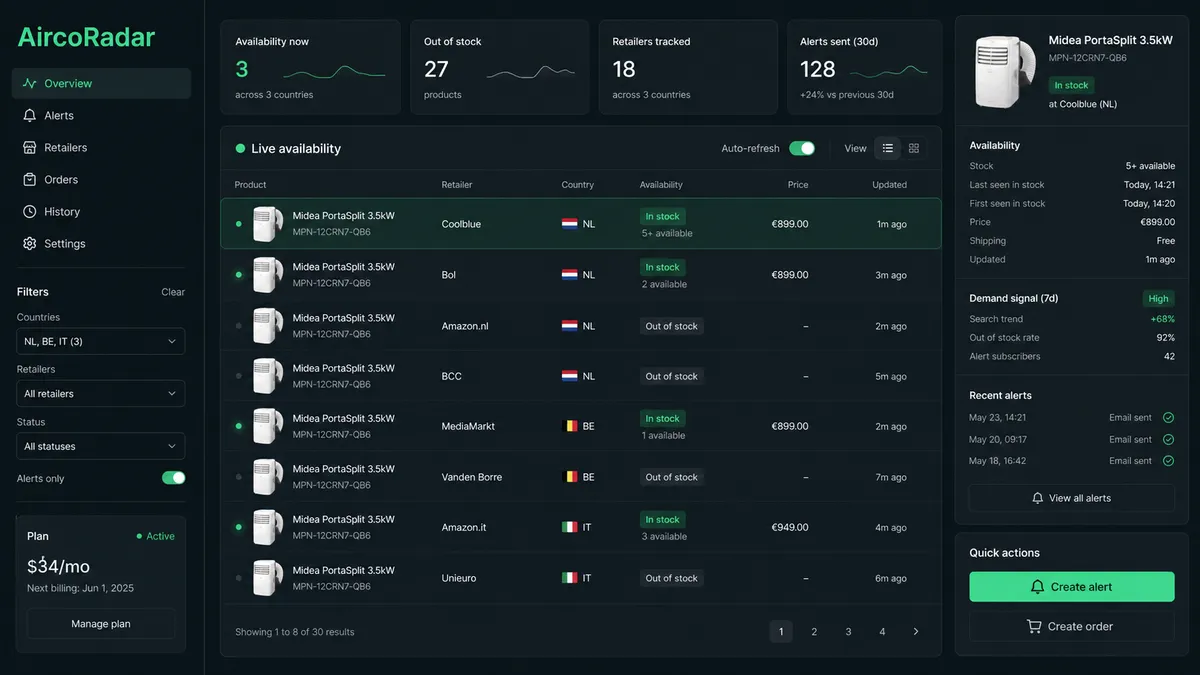This screenshot has width=1200, height=675.
Task: Open the Out of stock stat card
Action: coord(498,67)
